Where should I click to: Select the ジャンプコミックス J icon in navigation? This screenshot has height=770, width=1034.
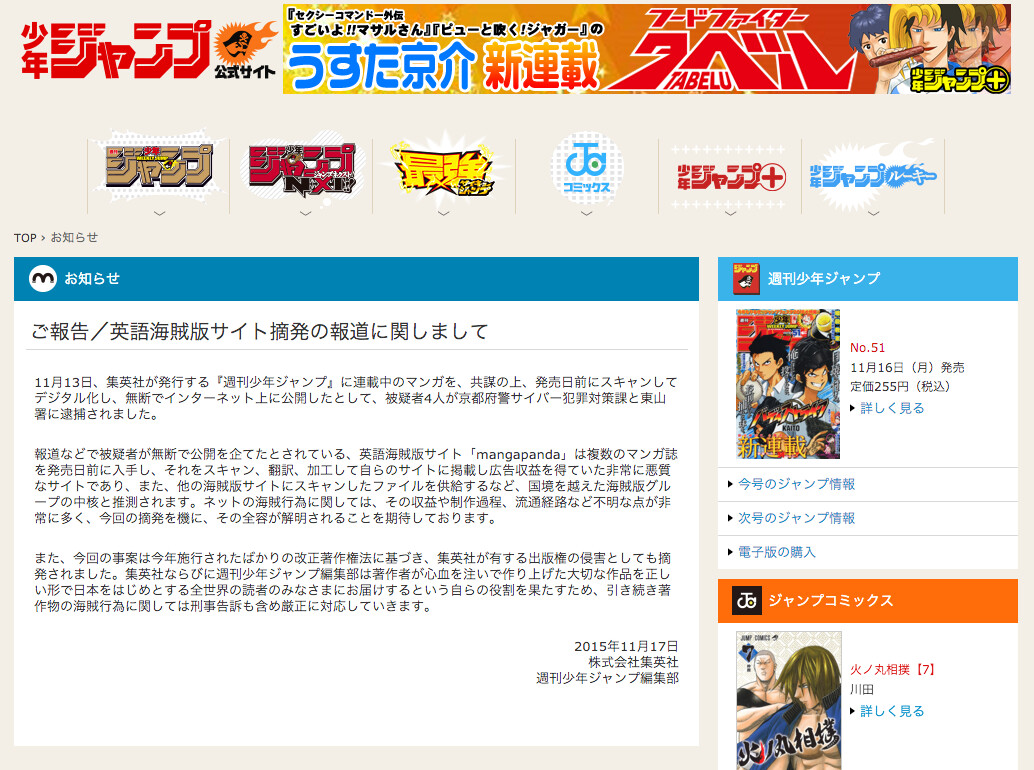point(587,168)
